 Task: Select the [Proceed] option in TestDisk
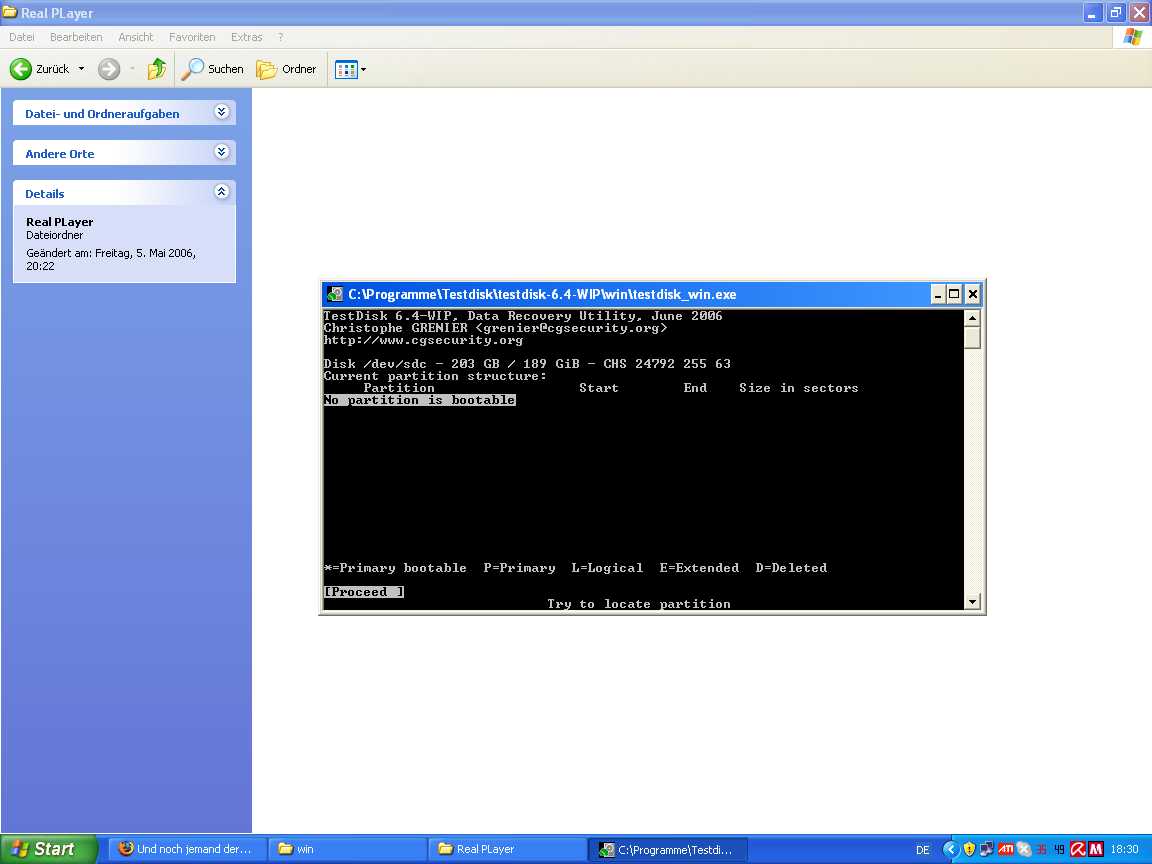[x=364, y=591]
